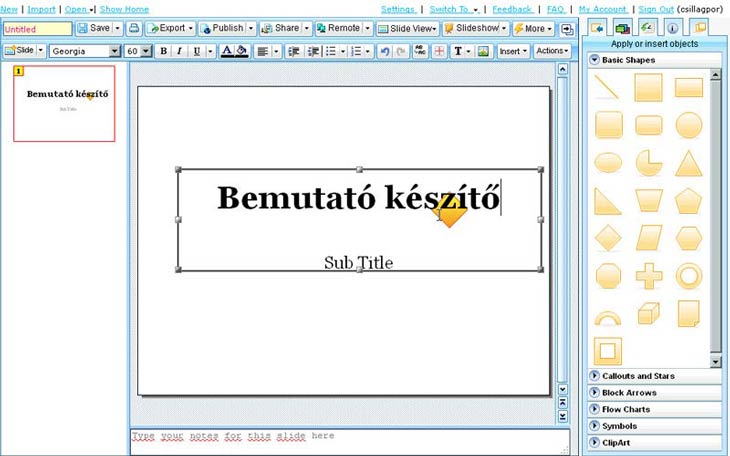Click the decrease indent icon
The image size is (730, 456).
tap(294, 51)
